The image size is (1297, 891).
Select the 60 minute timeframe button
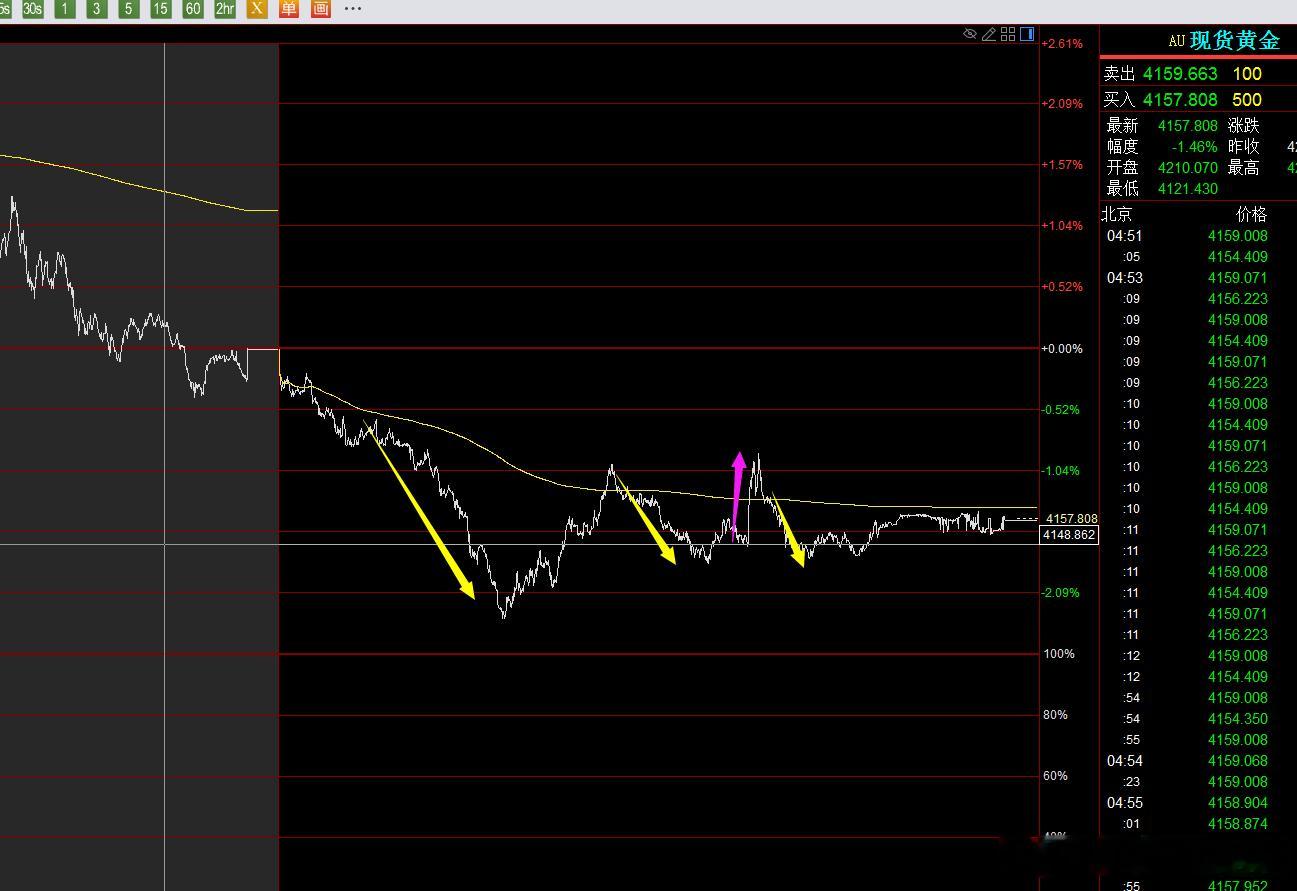click(193, 9)
